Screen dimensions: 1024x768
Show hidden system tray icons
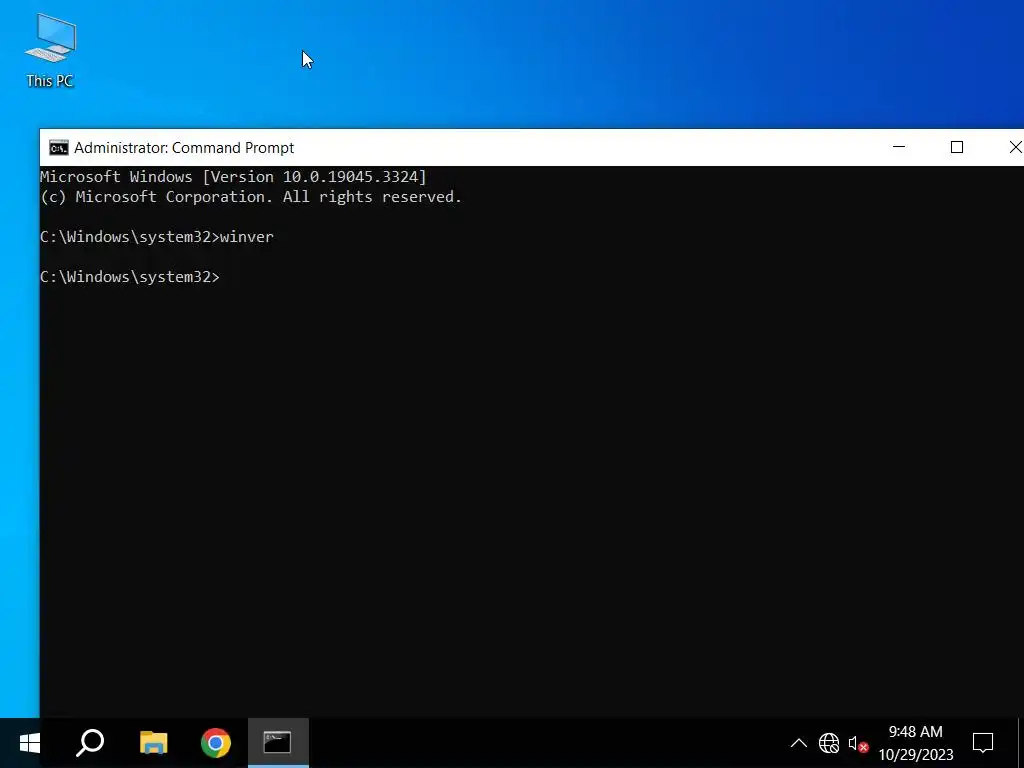(798, 743)
